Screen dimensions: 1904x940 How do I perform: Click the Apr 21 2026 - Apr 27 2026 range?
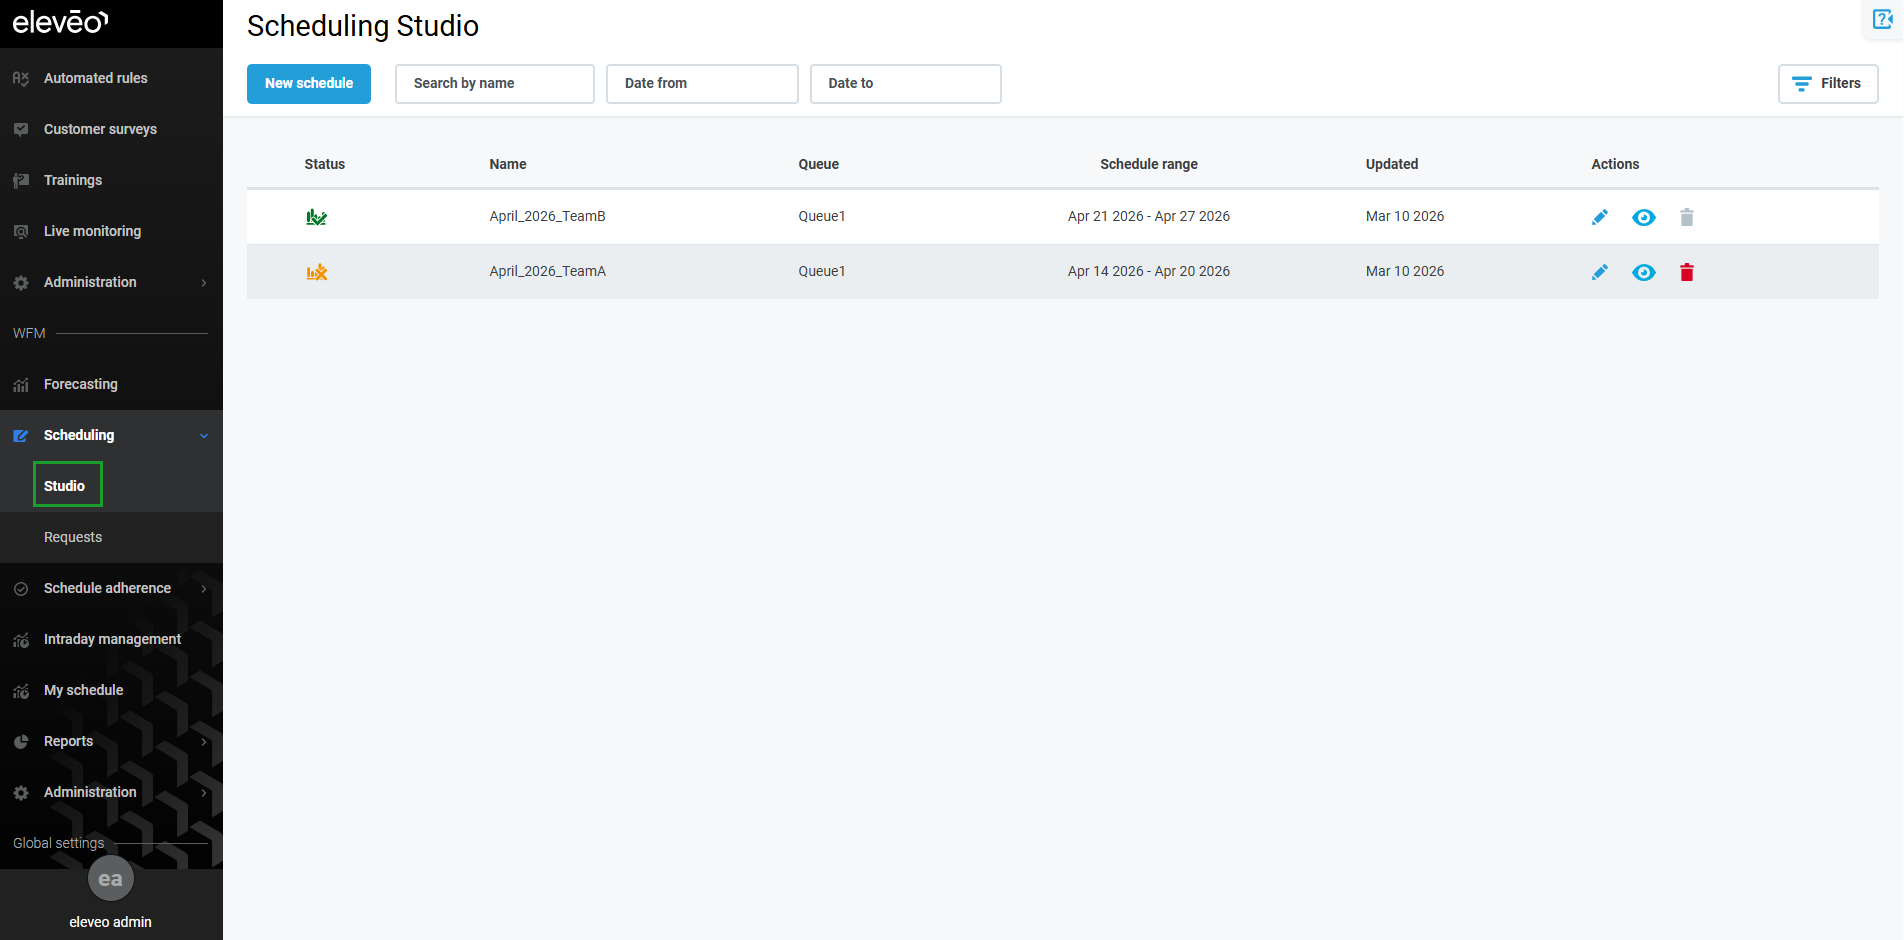click(x=1149, y=216)
